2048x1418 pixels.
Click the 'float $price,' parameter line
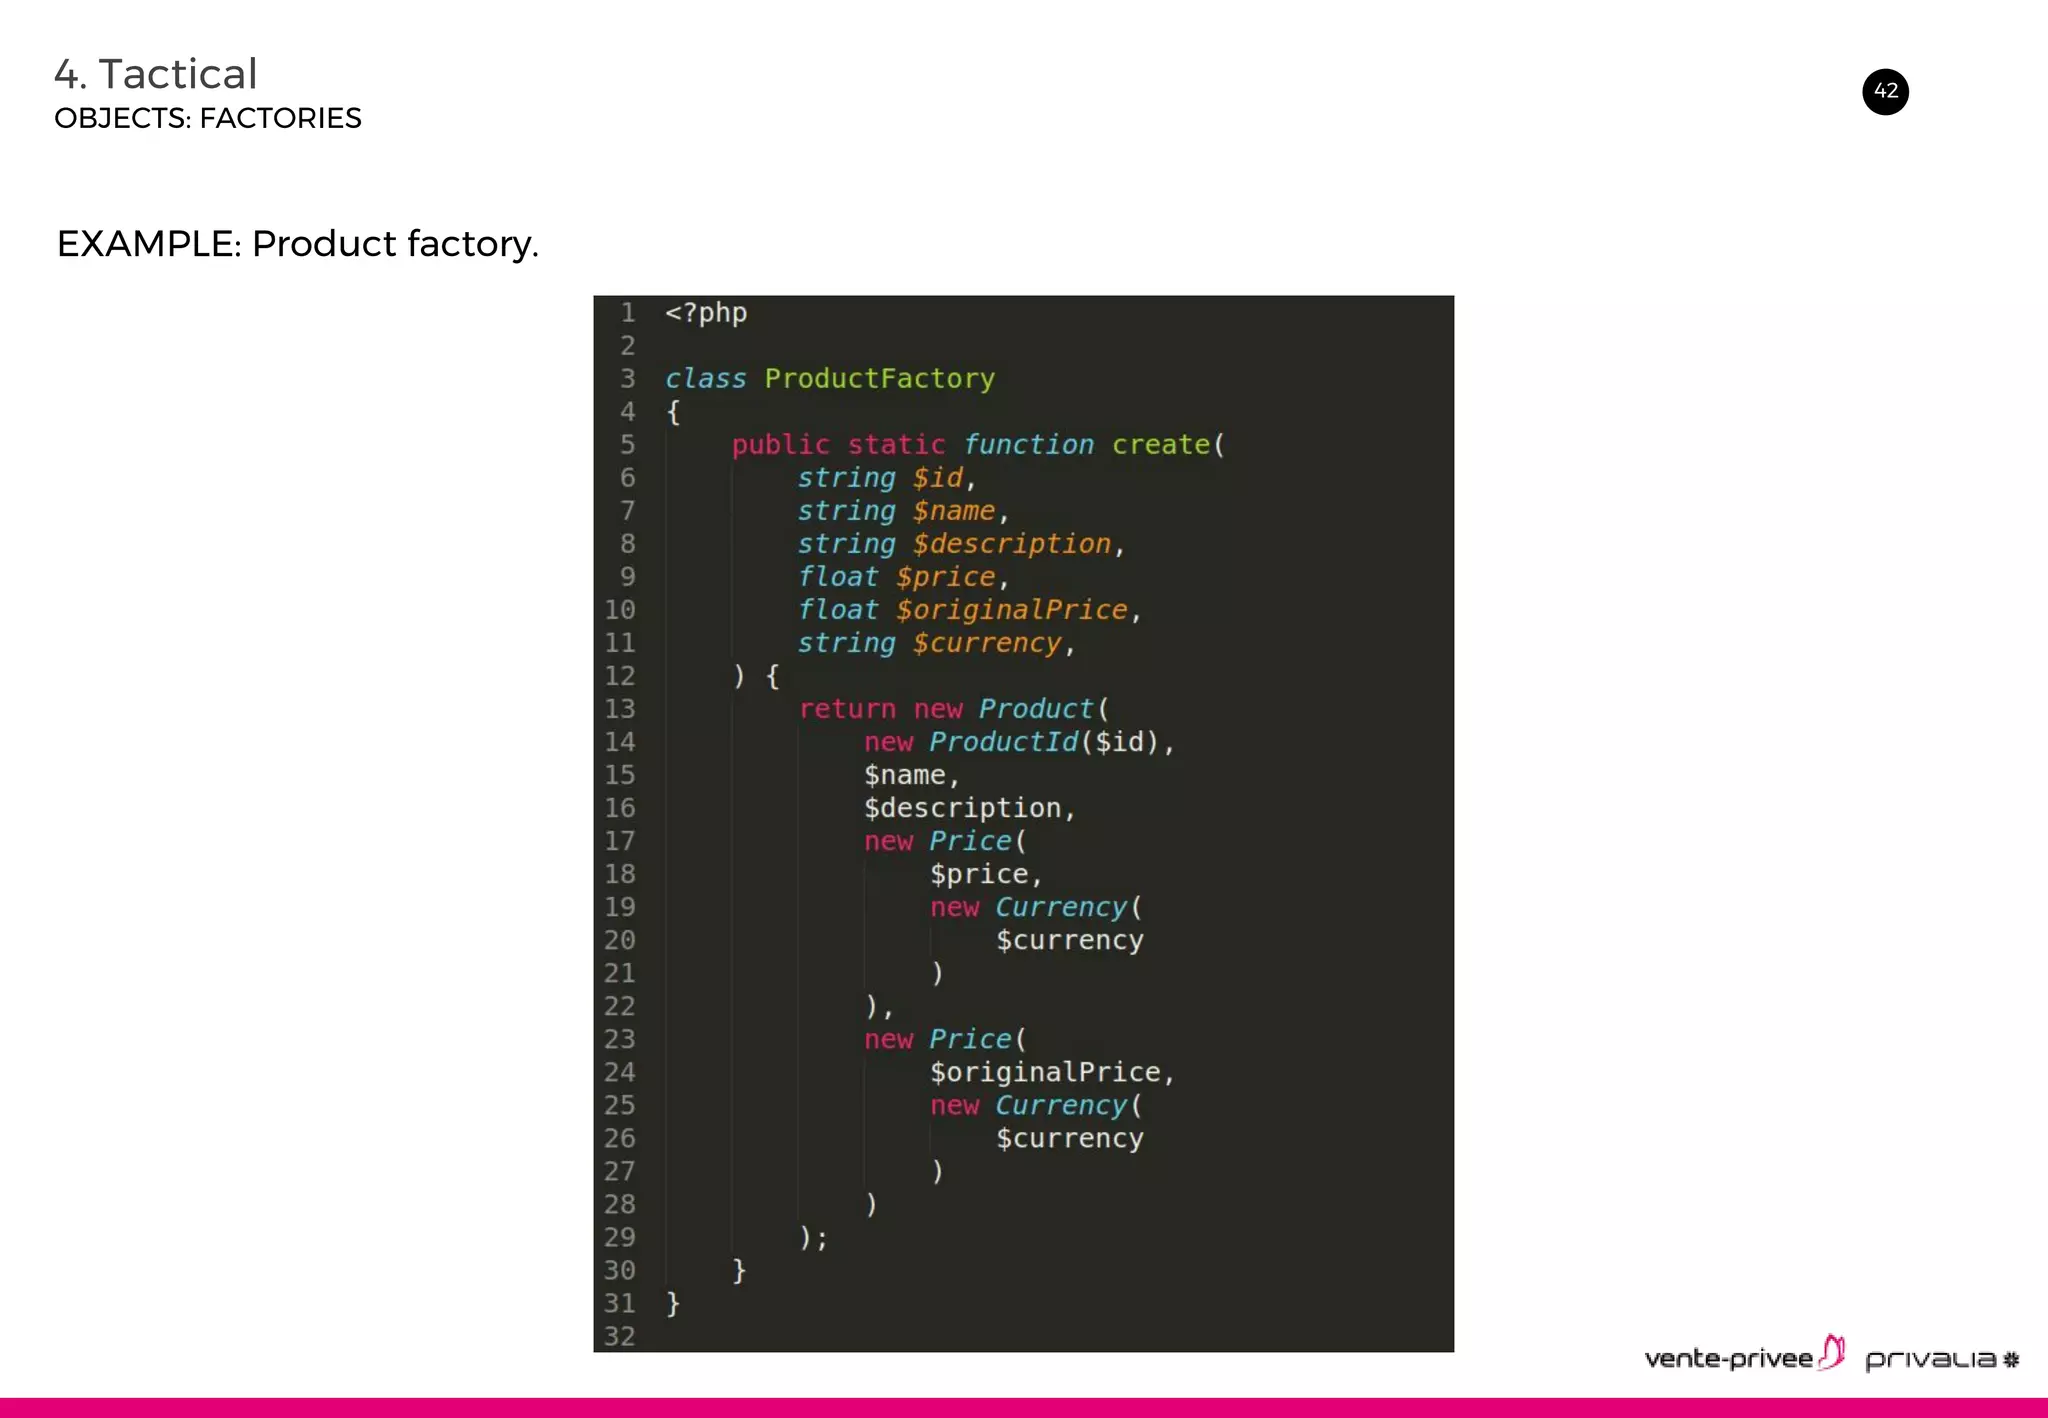(903, 577)
